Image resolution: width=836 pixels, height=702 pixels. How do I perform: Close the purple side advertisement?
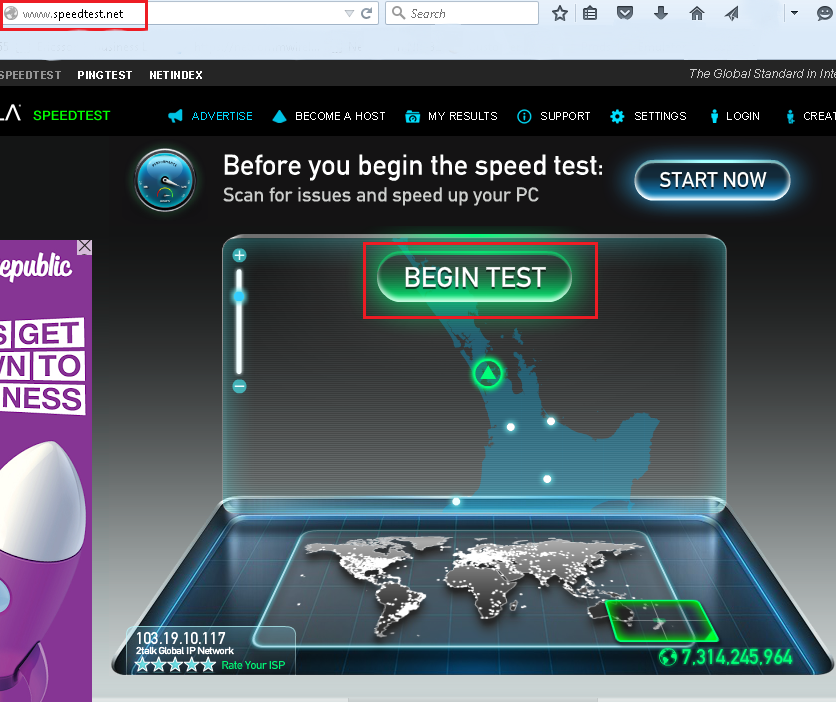(84, 247)
